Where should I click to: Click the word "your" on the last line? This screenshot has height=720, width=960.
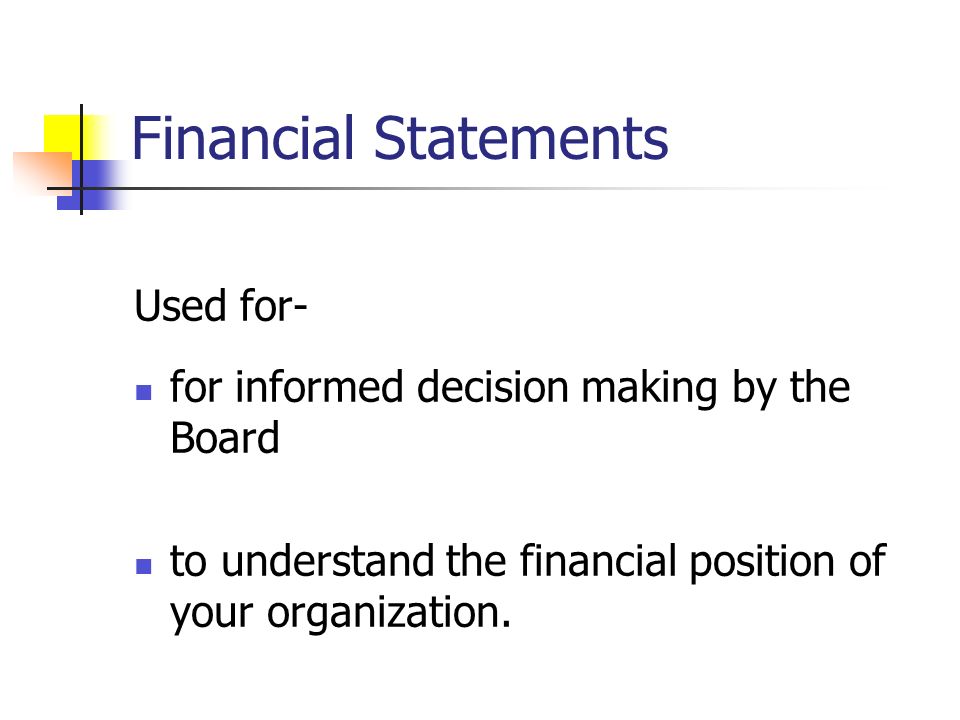[x=212, y=615]
